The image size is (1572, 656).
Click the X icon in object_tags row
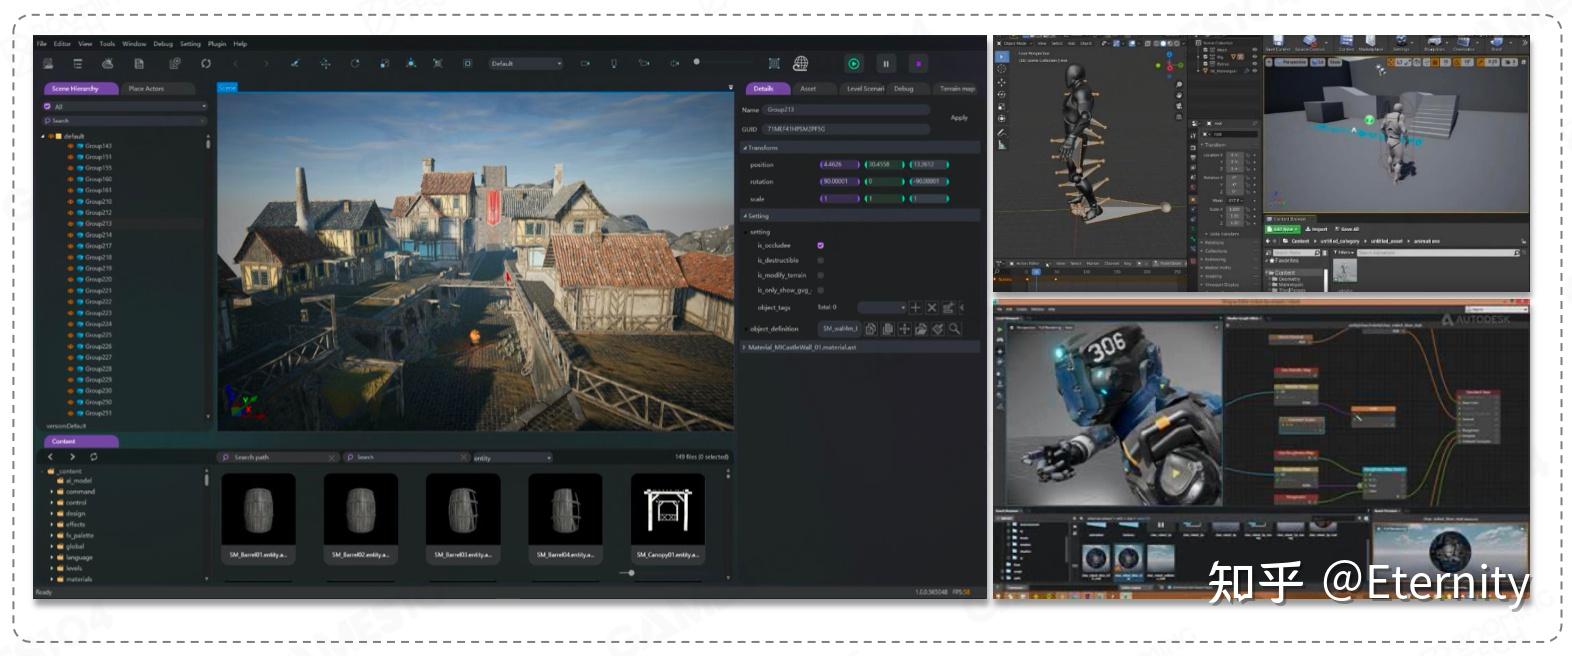coord(932,307)
